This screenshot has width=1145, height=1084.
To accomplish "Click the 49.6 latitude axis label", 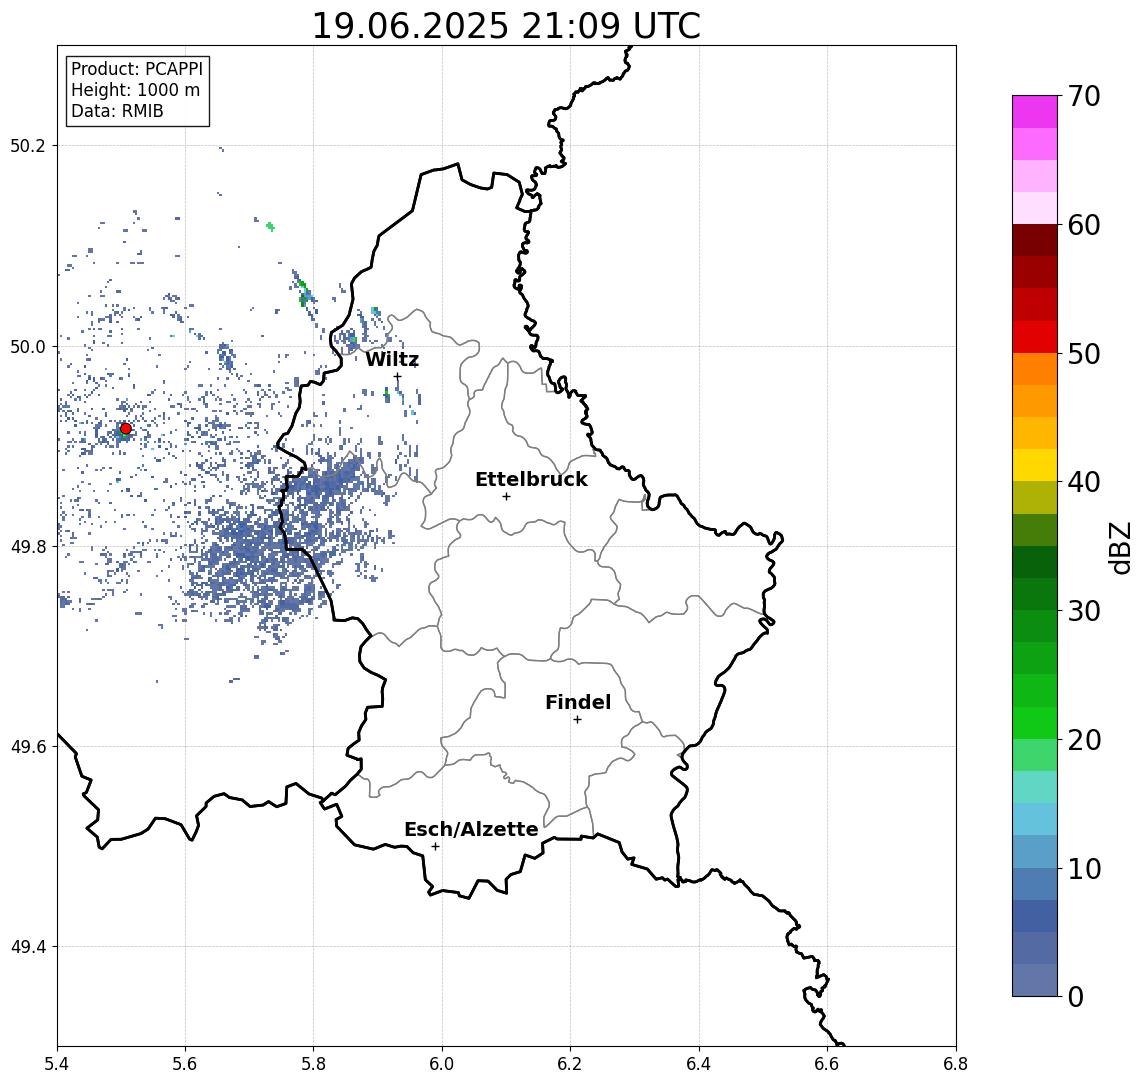I will [x=28, y=747].
